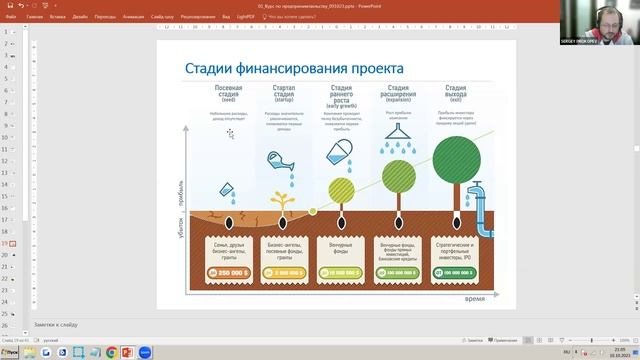Open the Слайд-шоу ribbon tab

pyautogui.click(x=162, y=17)
